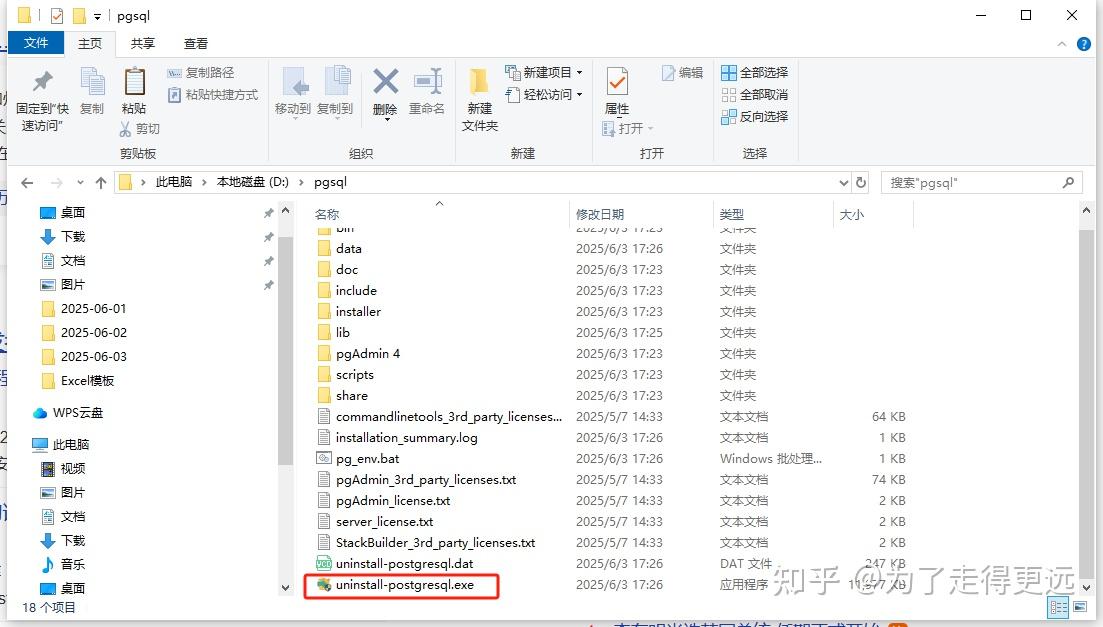Switch to details view icon in status bar
The width and height of the screenshot is (1103, 627).
pyautogui.click(x=1058, y=607)
